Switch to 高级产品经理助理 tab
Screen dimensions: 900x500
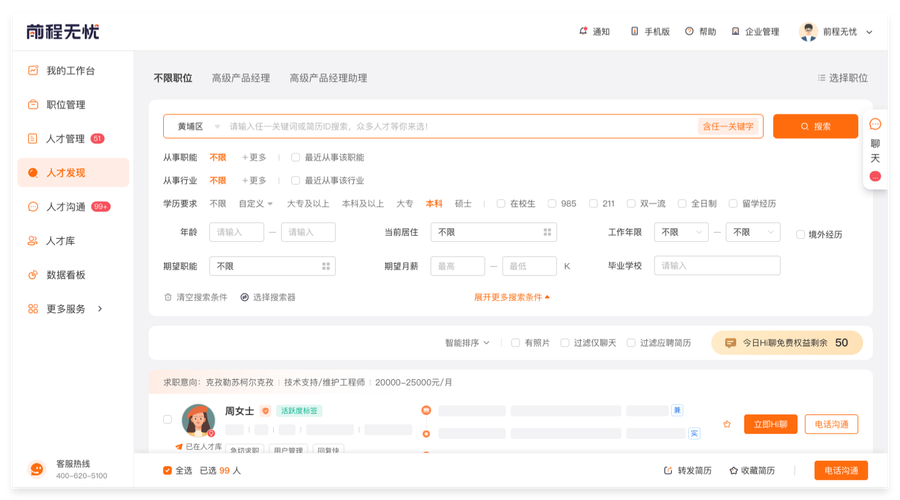[x=328, y=78]
